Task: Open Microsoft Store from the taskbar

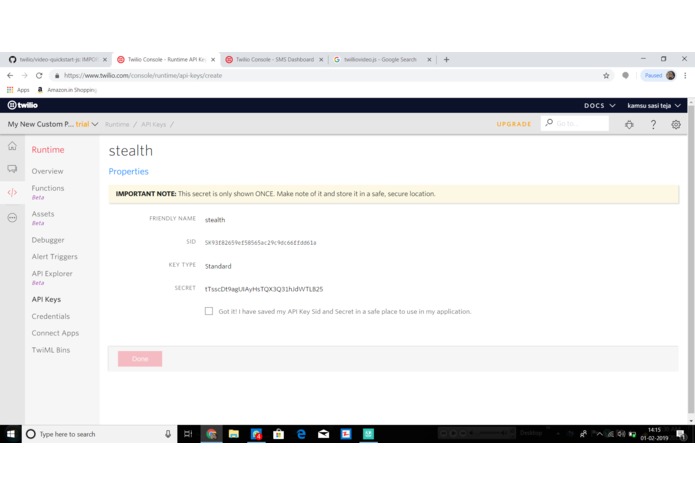Action: (278, 434)
